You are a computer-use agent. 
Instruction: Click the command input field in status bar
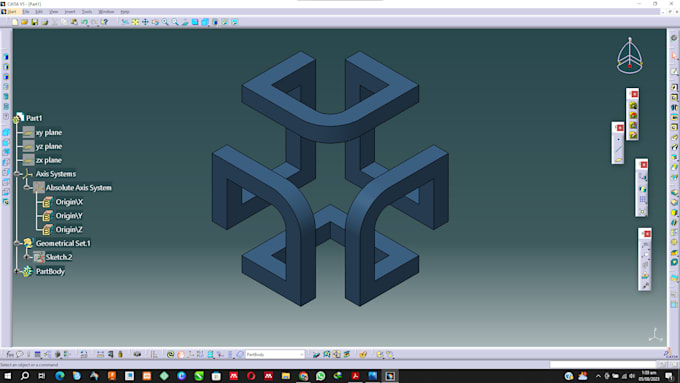coord(603,365)
